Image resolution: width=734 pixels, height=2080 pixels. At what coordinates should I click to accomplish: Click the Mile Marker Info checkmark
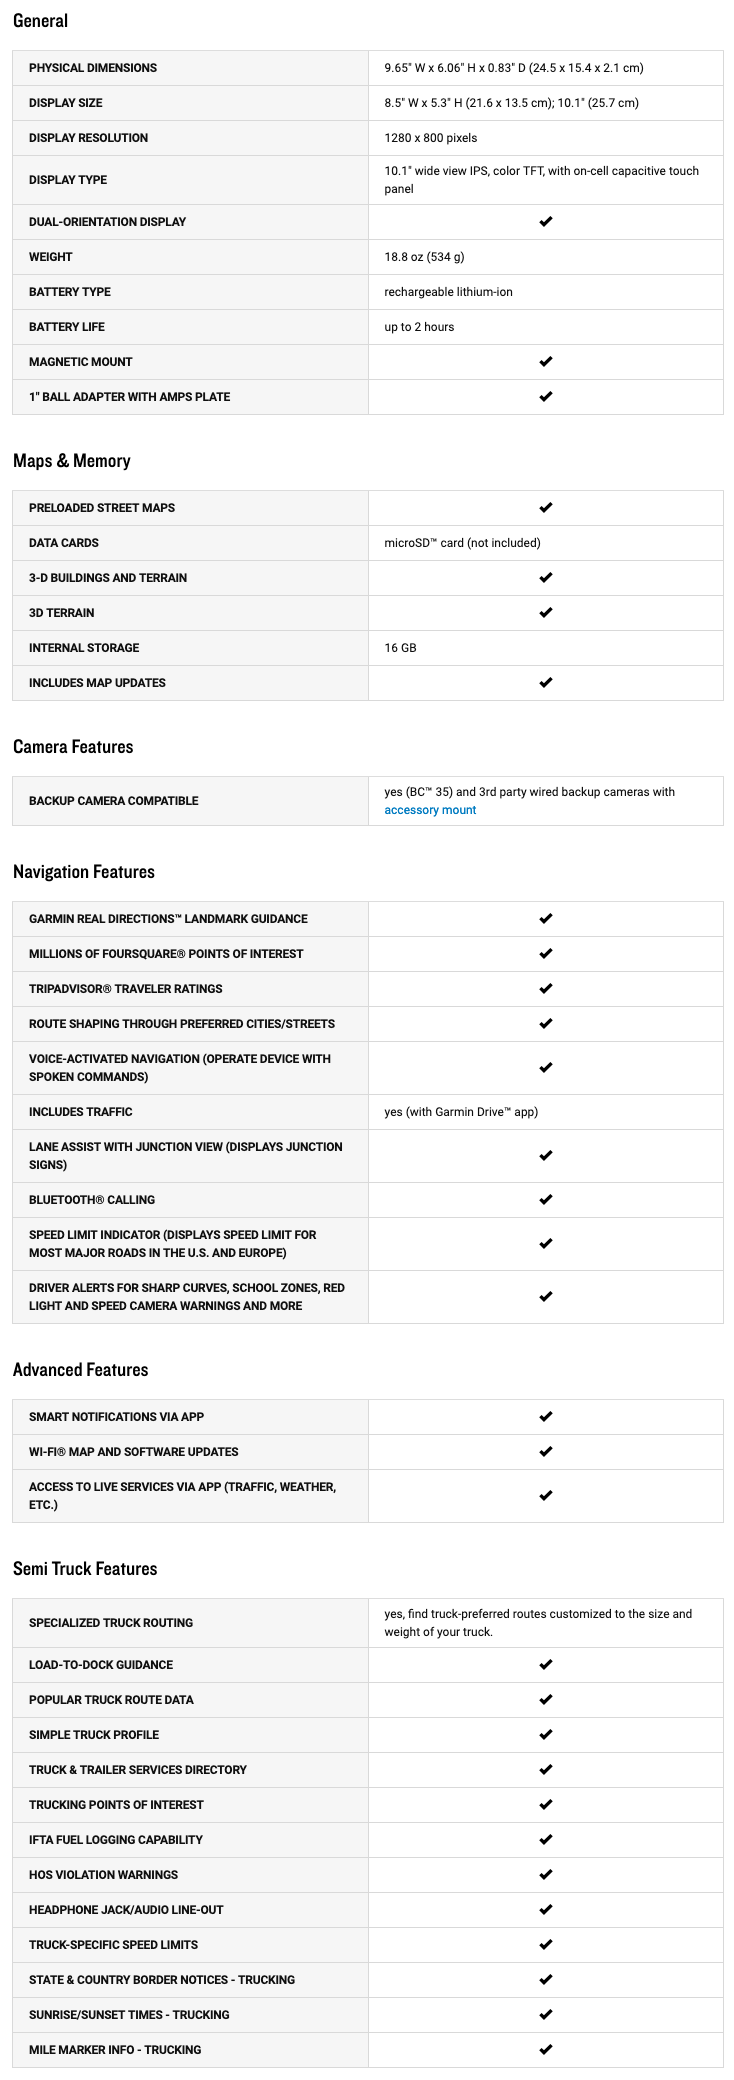pyautogui.click(x=545, y=2050)
